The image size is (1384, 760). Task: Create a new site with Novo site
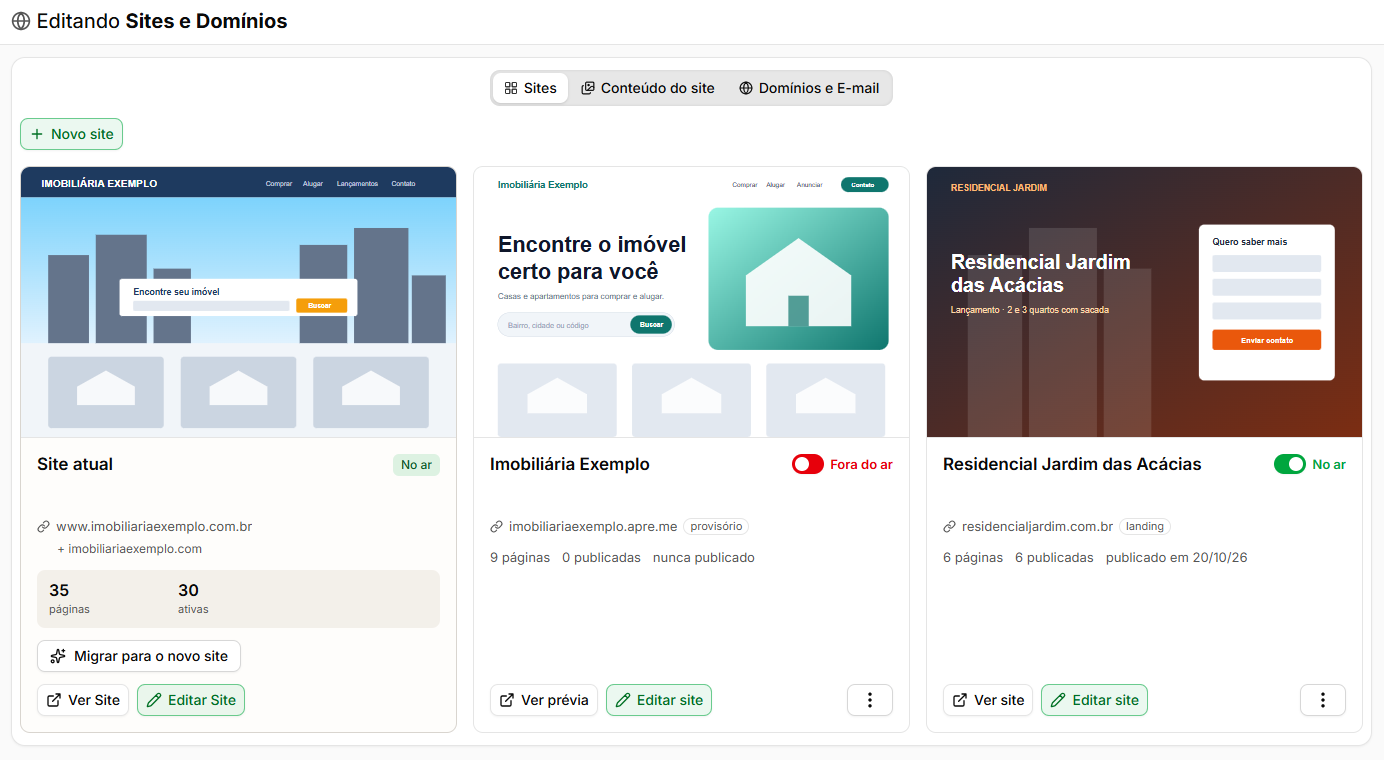tap(71, 134)
